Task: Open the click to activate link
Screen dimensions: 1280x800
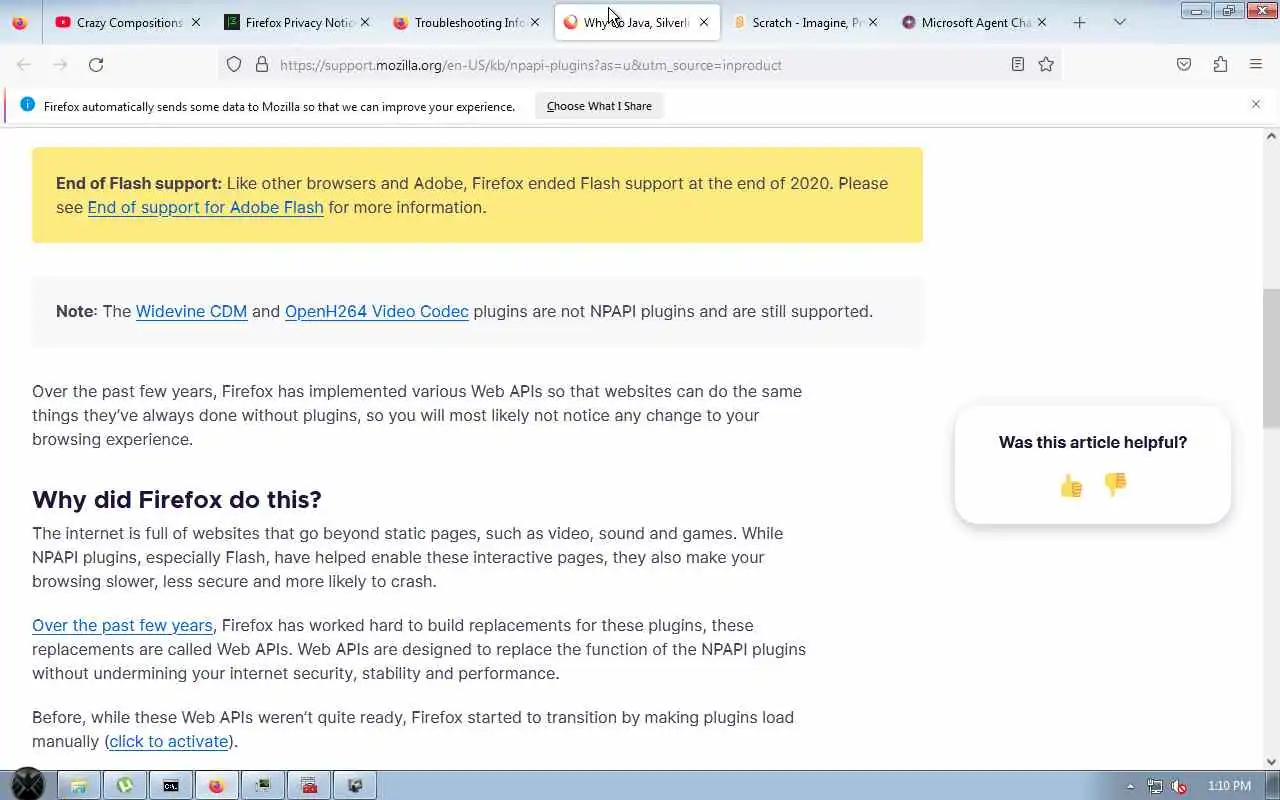Action: click(169, 741)
